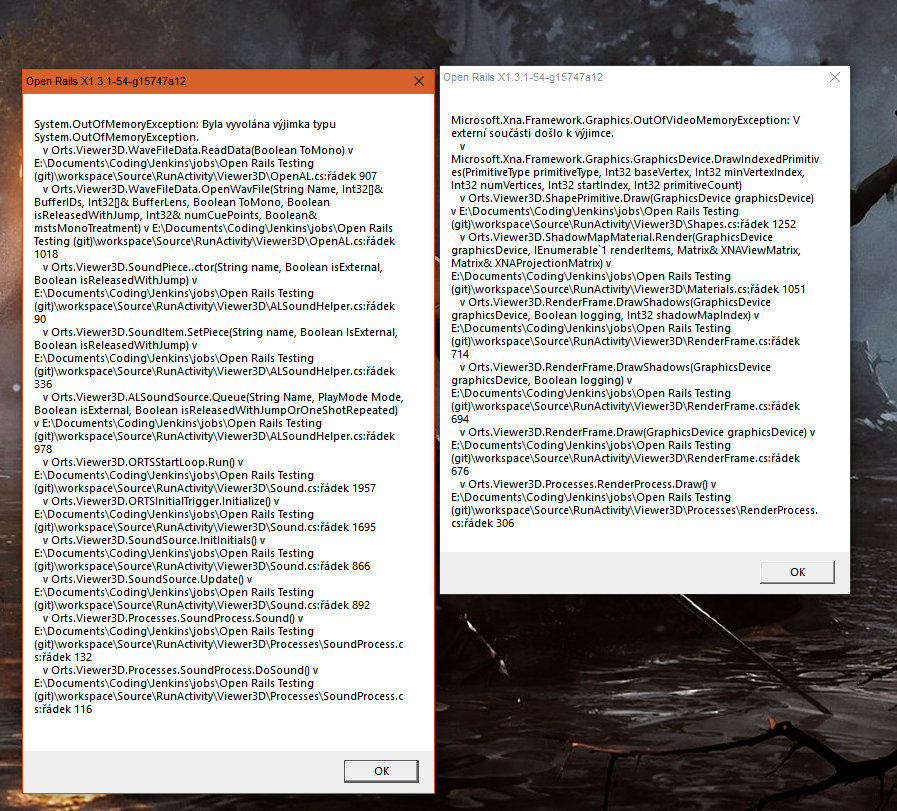Click the line 'v Orts.Viewer3D.WaveFileData.ReadData(Boolean ToMono) v'
The image size is (897, 811).
pyautogui.click(x=198, y=150)
